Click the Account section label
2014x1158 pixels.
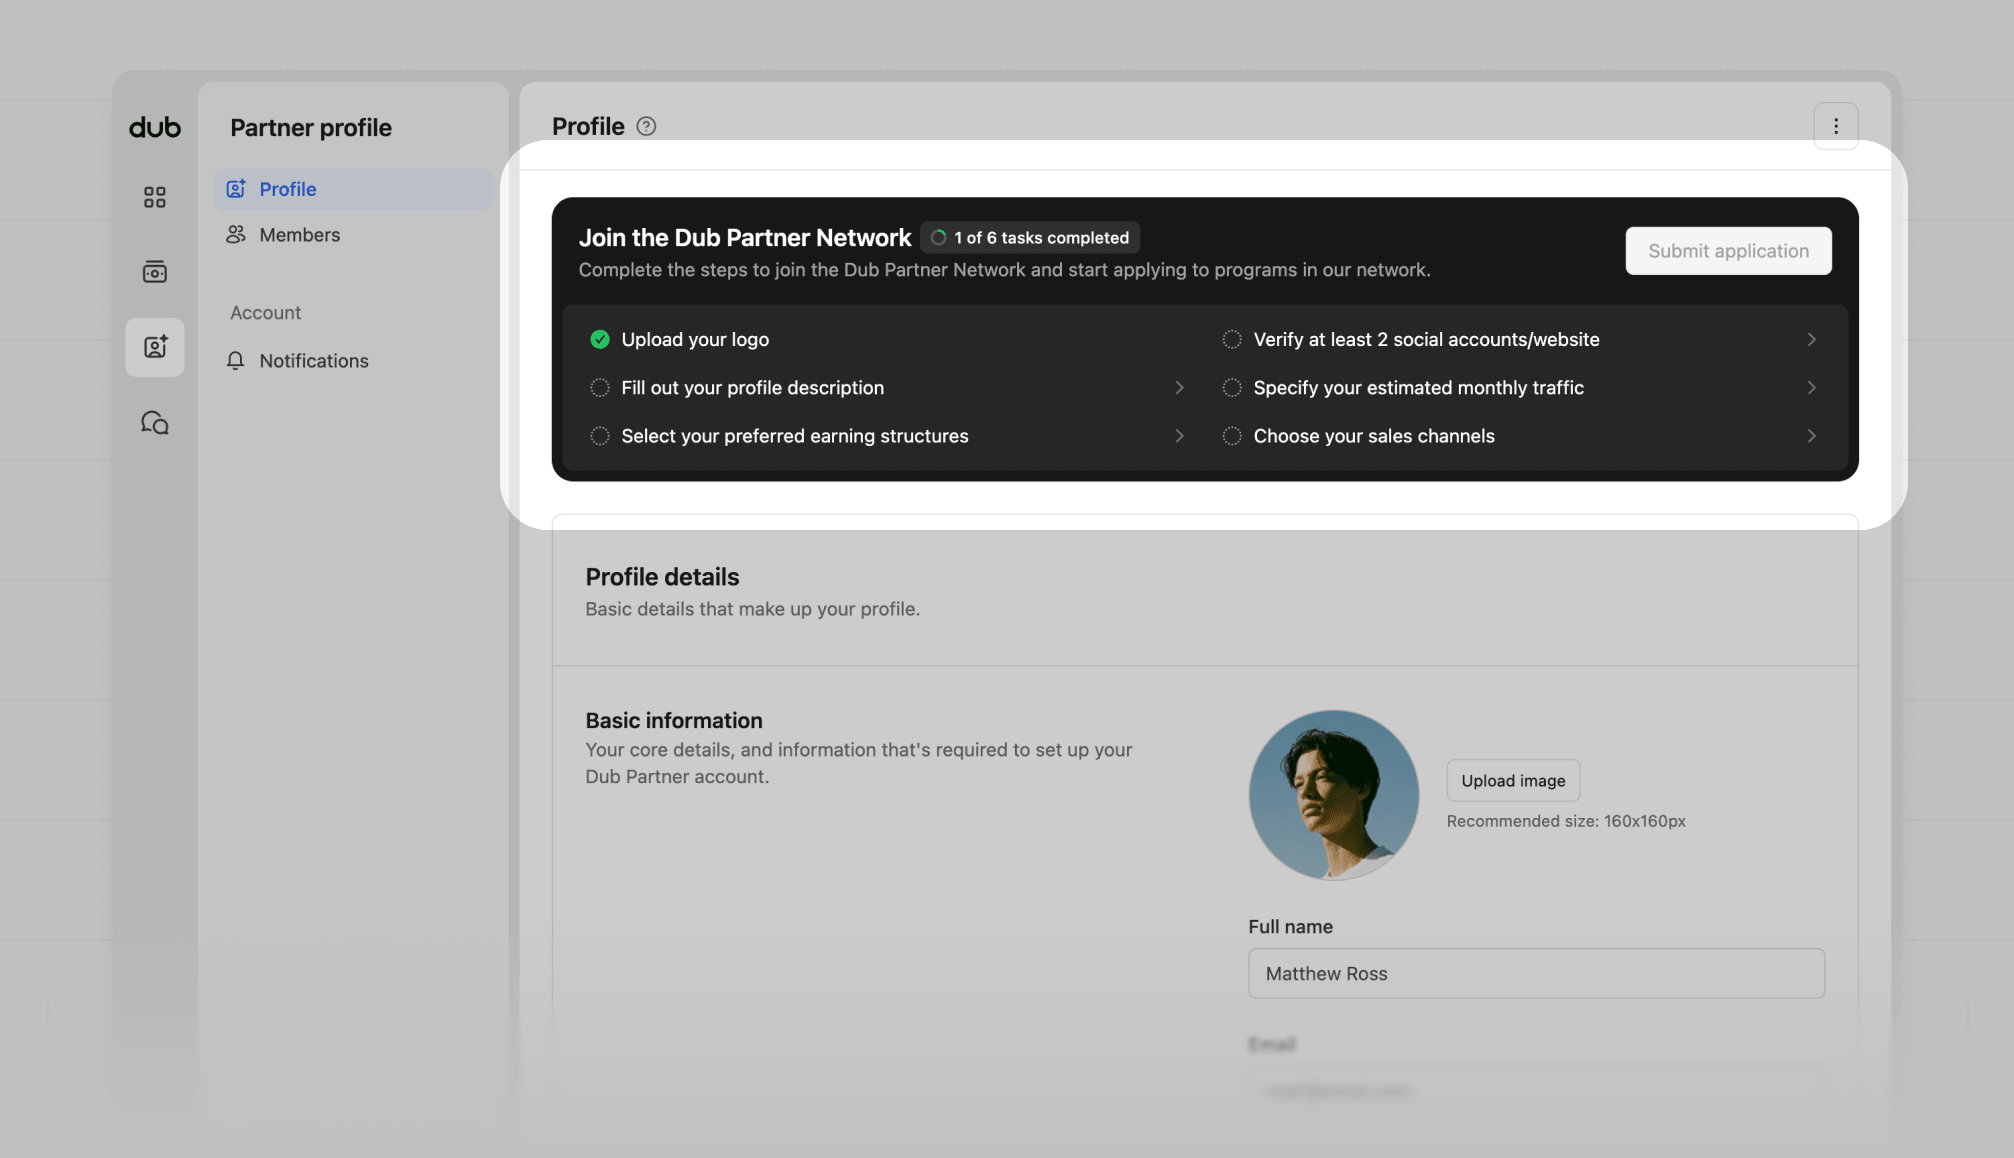(265, 313)
